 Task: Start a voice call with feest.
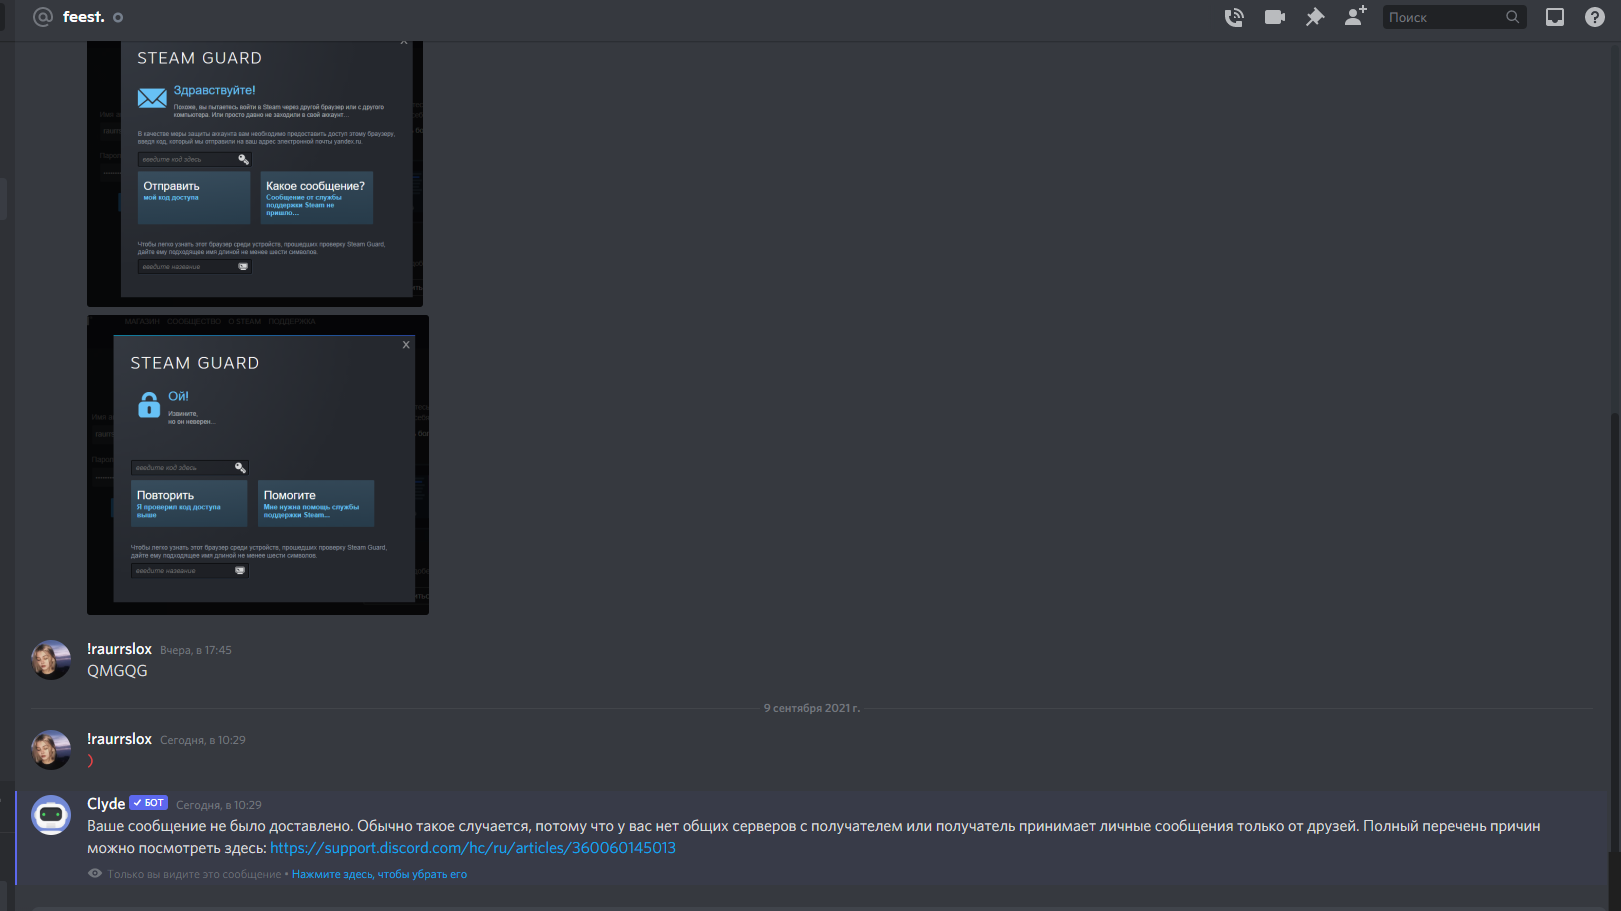pos(1234,17)
